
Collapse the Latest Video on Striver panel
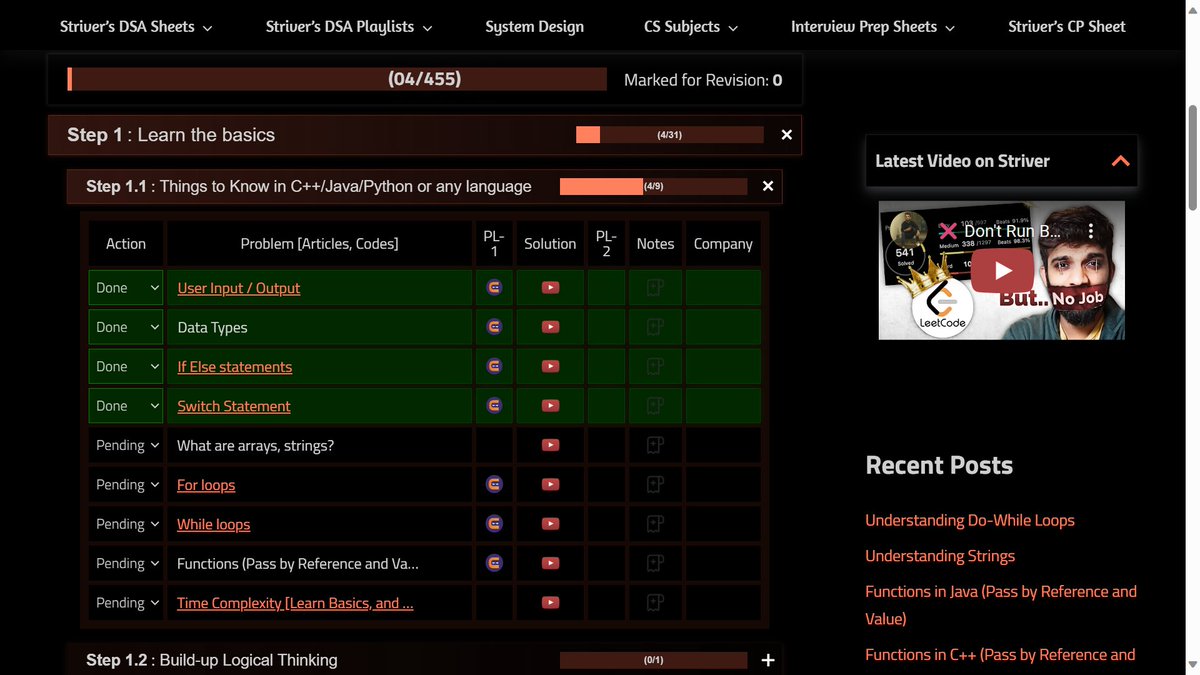pyautogui.click(x=1121, y=161)
